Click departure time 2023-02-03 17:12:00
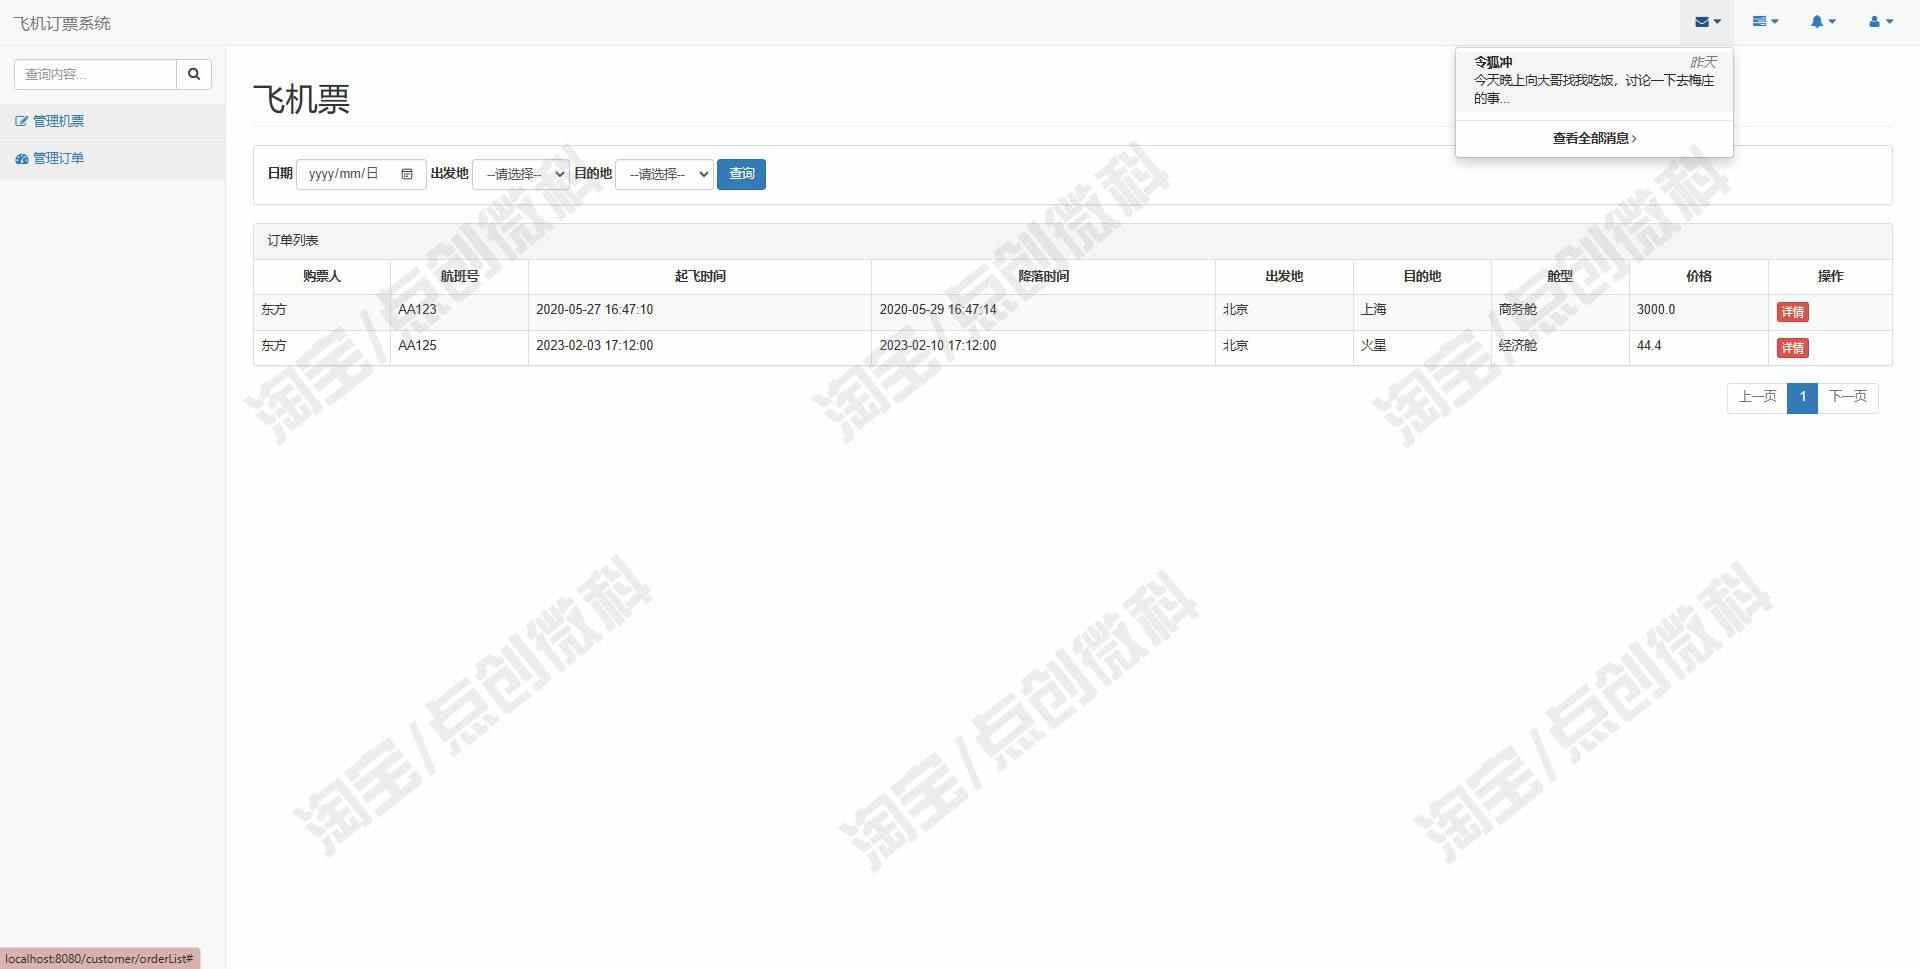This screenshot has width=1920, height=969. 700,346
